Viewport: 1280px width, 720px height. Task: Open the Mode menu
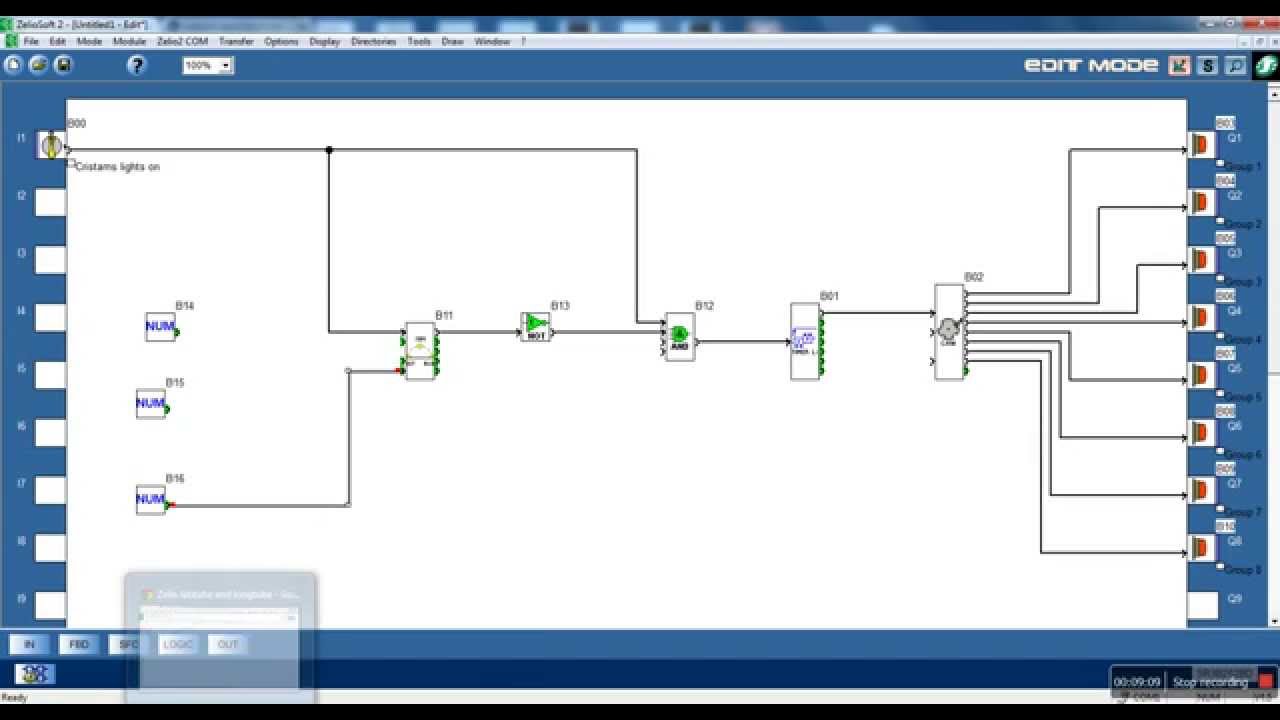[x=89, y=41]
